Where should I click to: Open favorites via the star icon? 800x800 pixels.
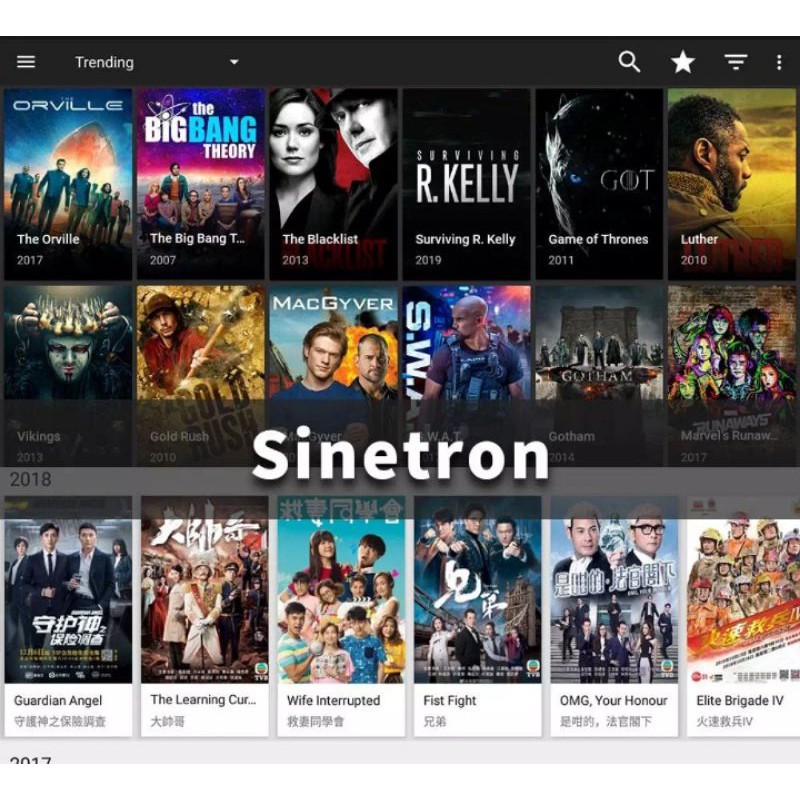point(683,62)
